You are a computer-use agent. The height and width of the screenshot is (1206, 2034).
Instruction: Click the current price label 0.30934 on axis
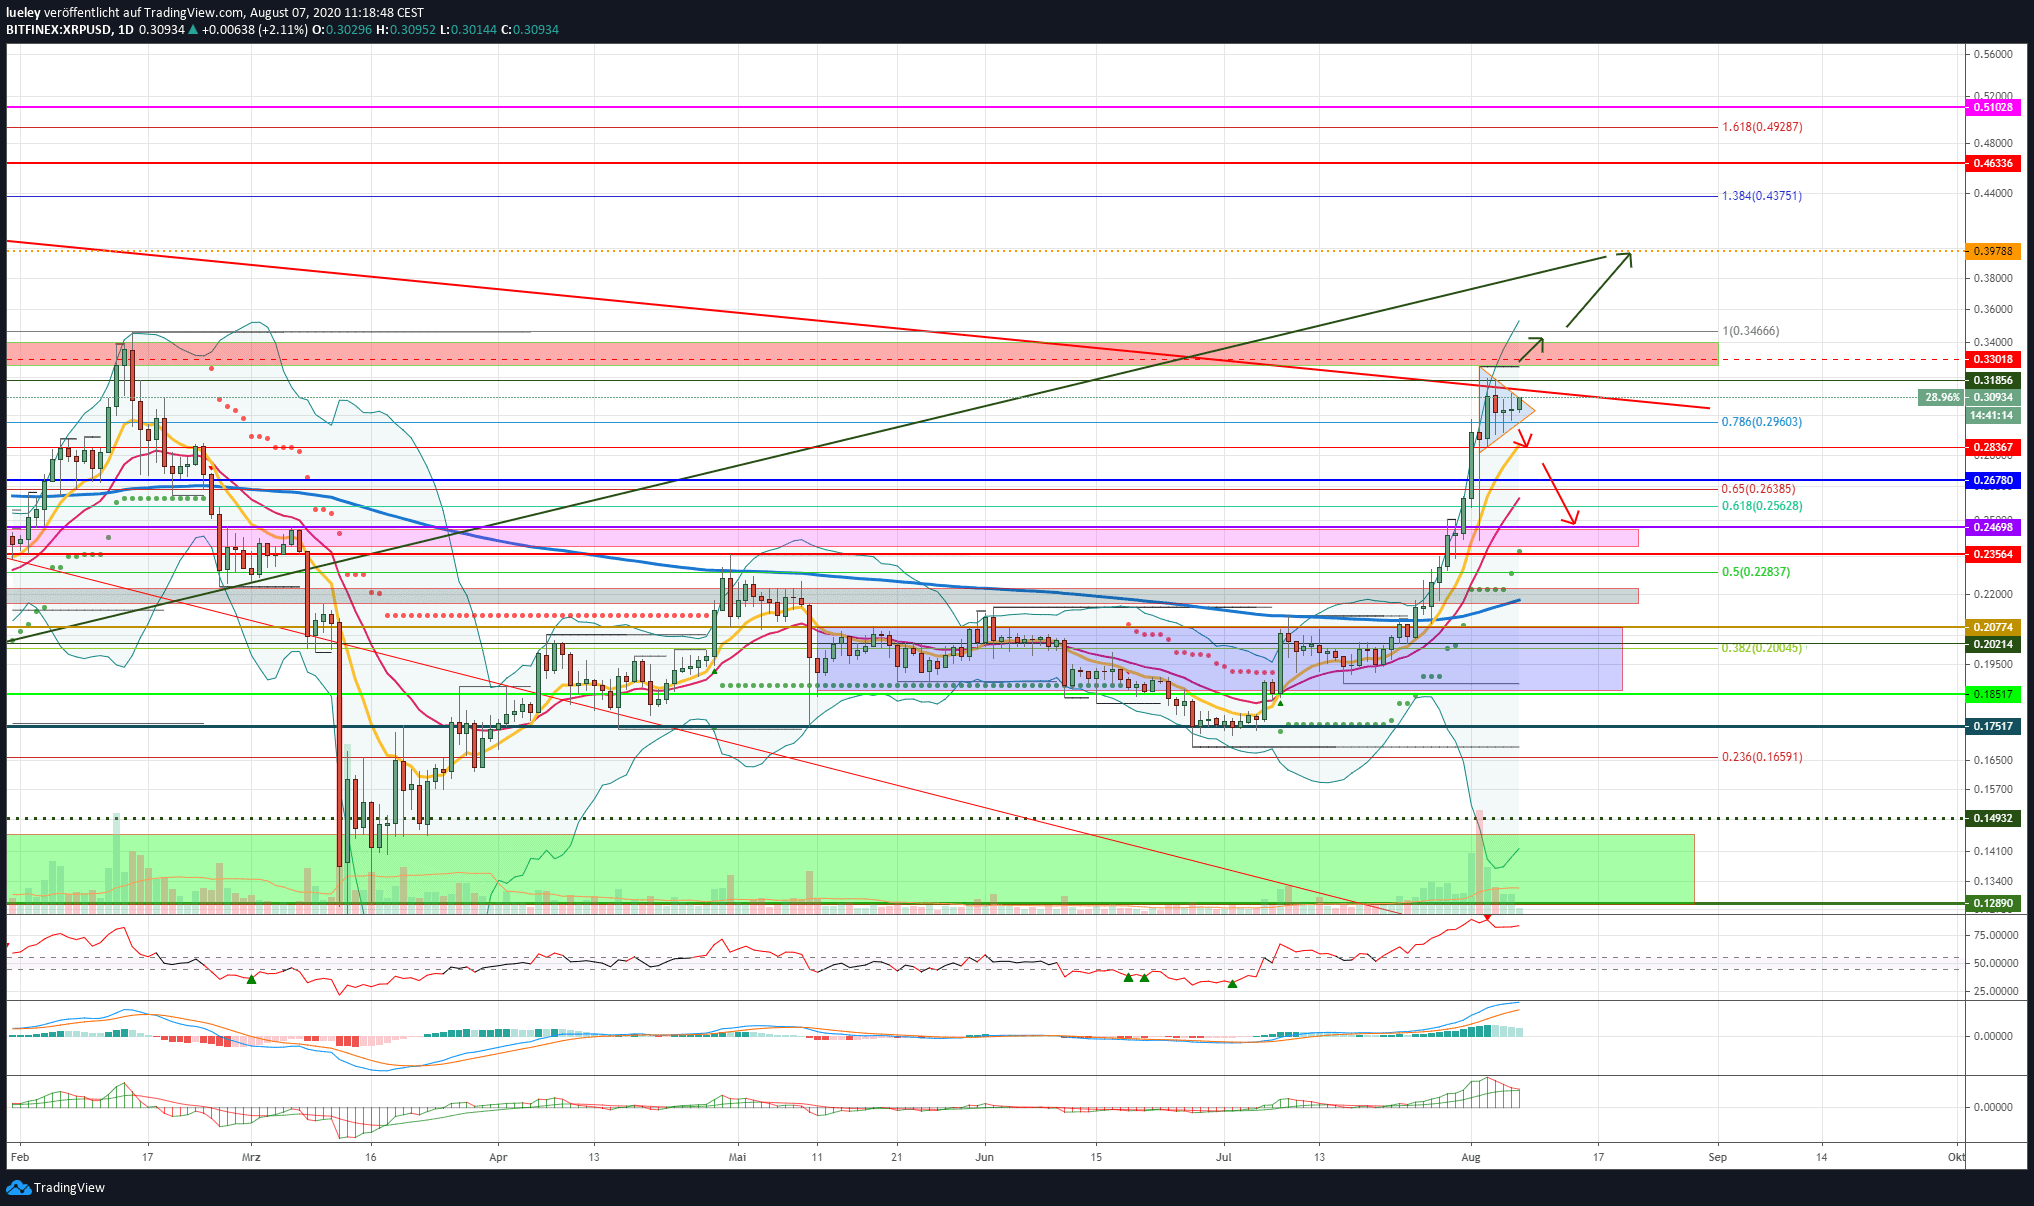pyautogui.click(x=1993, y=397)
